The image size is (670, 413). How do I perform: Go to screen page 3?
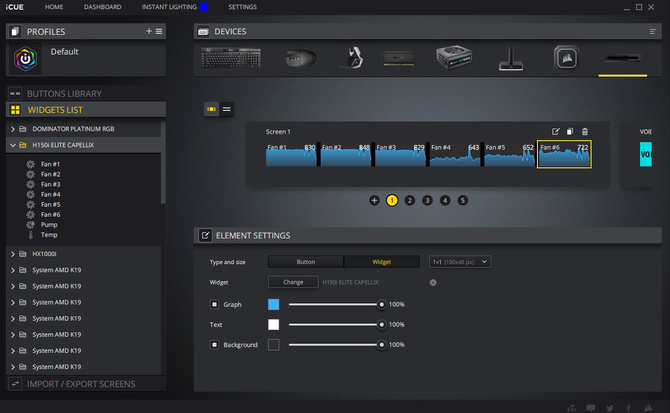point(427,200)
